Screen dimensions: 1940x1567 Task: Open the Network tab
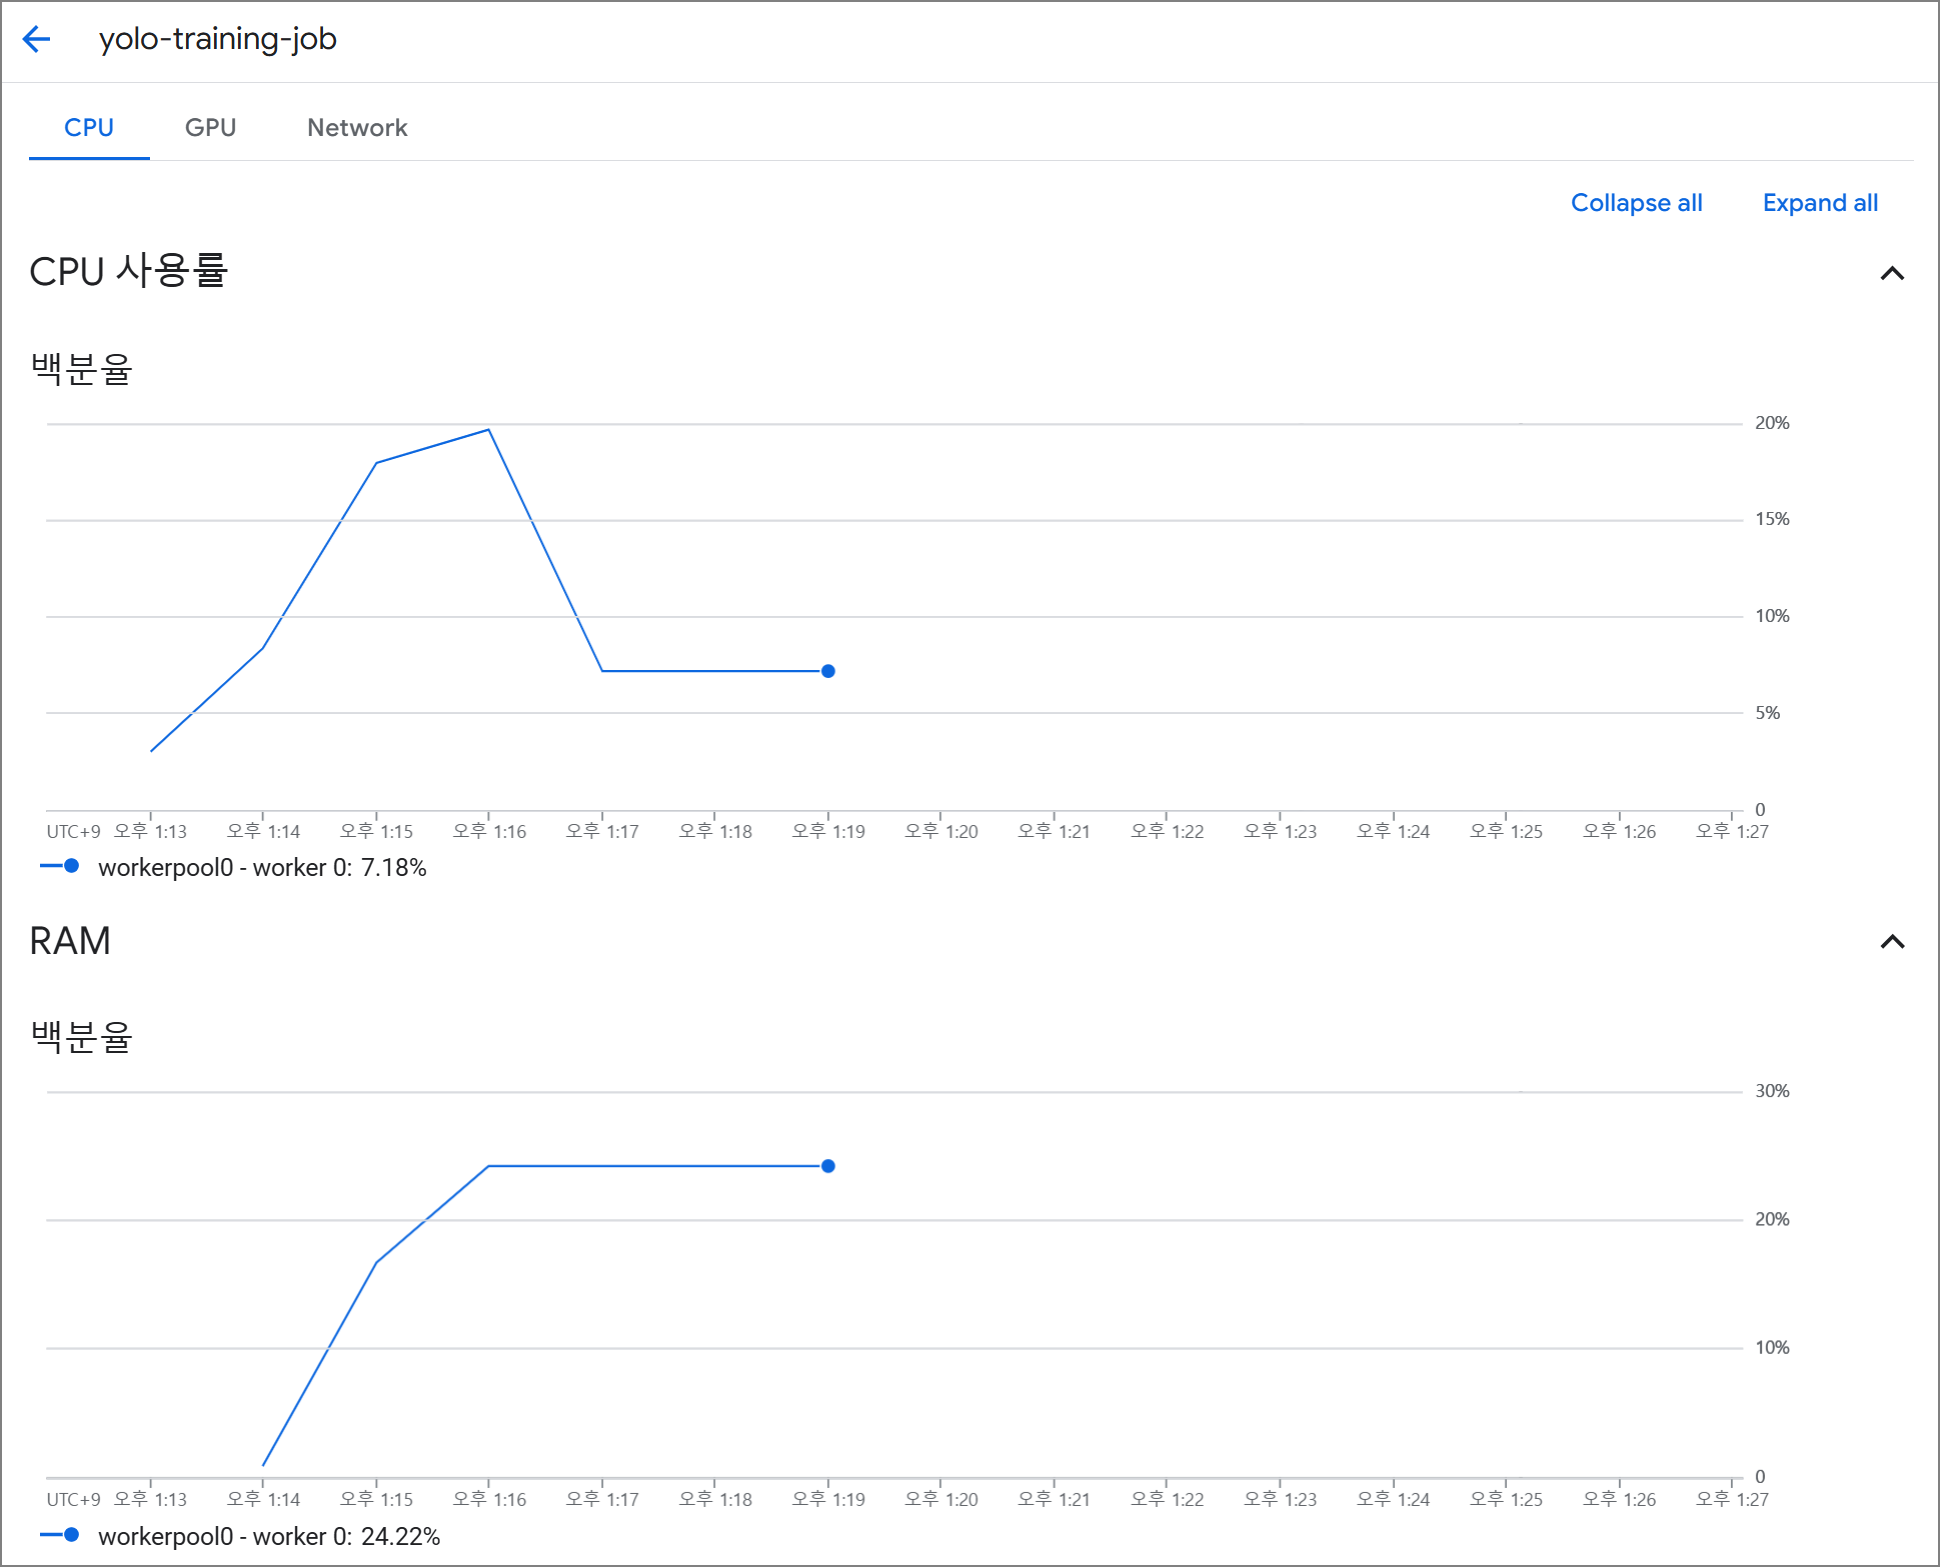point(357,128)
